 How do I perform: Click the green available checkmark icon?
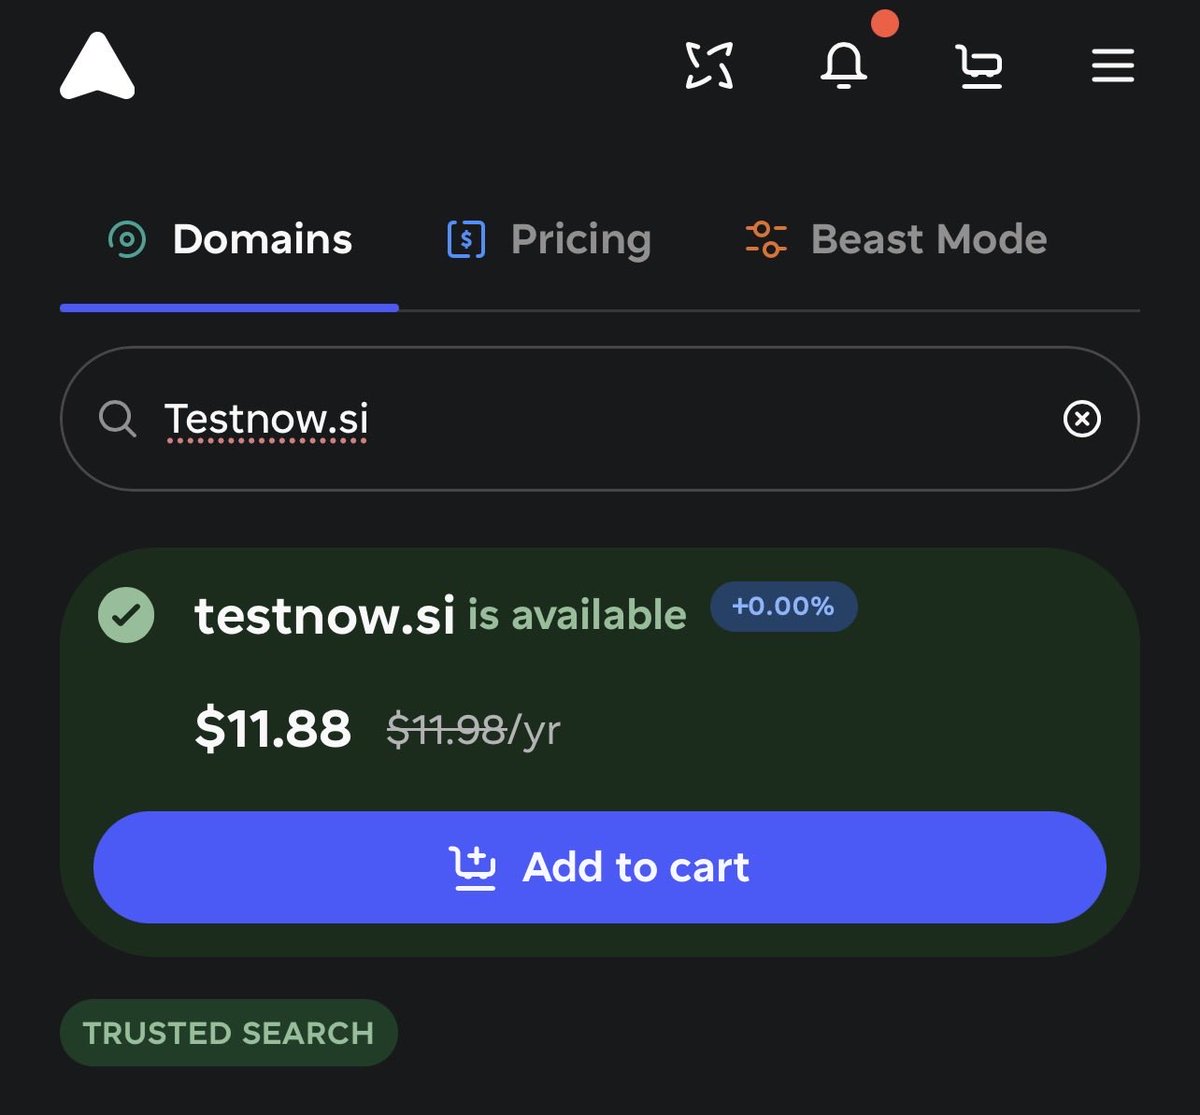[126, 614]
